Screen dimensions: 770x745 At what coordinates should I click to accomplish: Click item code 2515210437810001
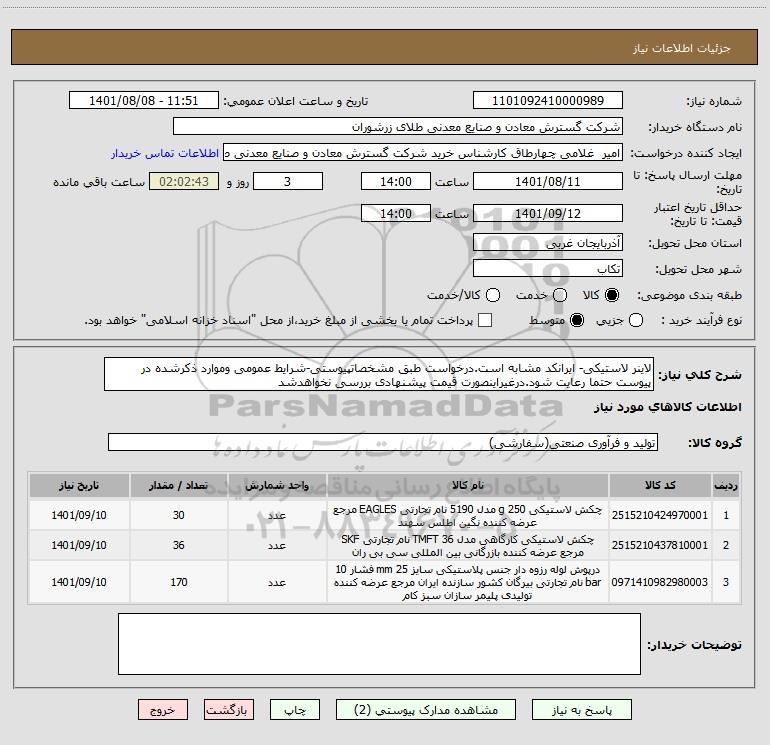coord(660,545)
